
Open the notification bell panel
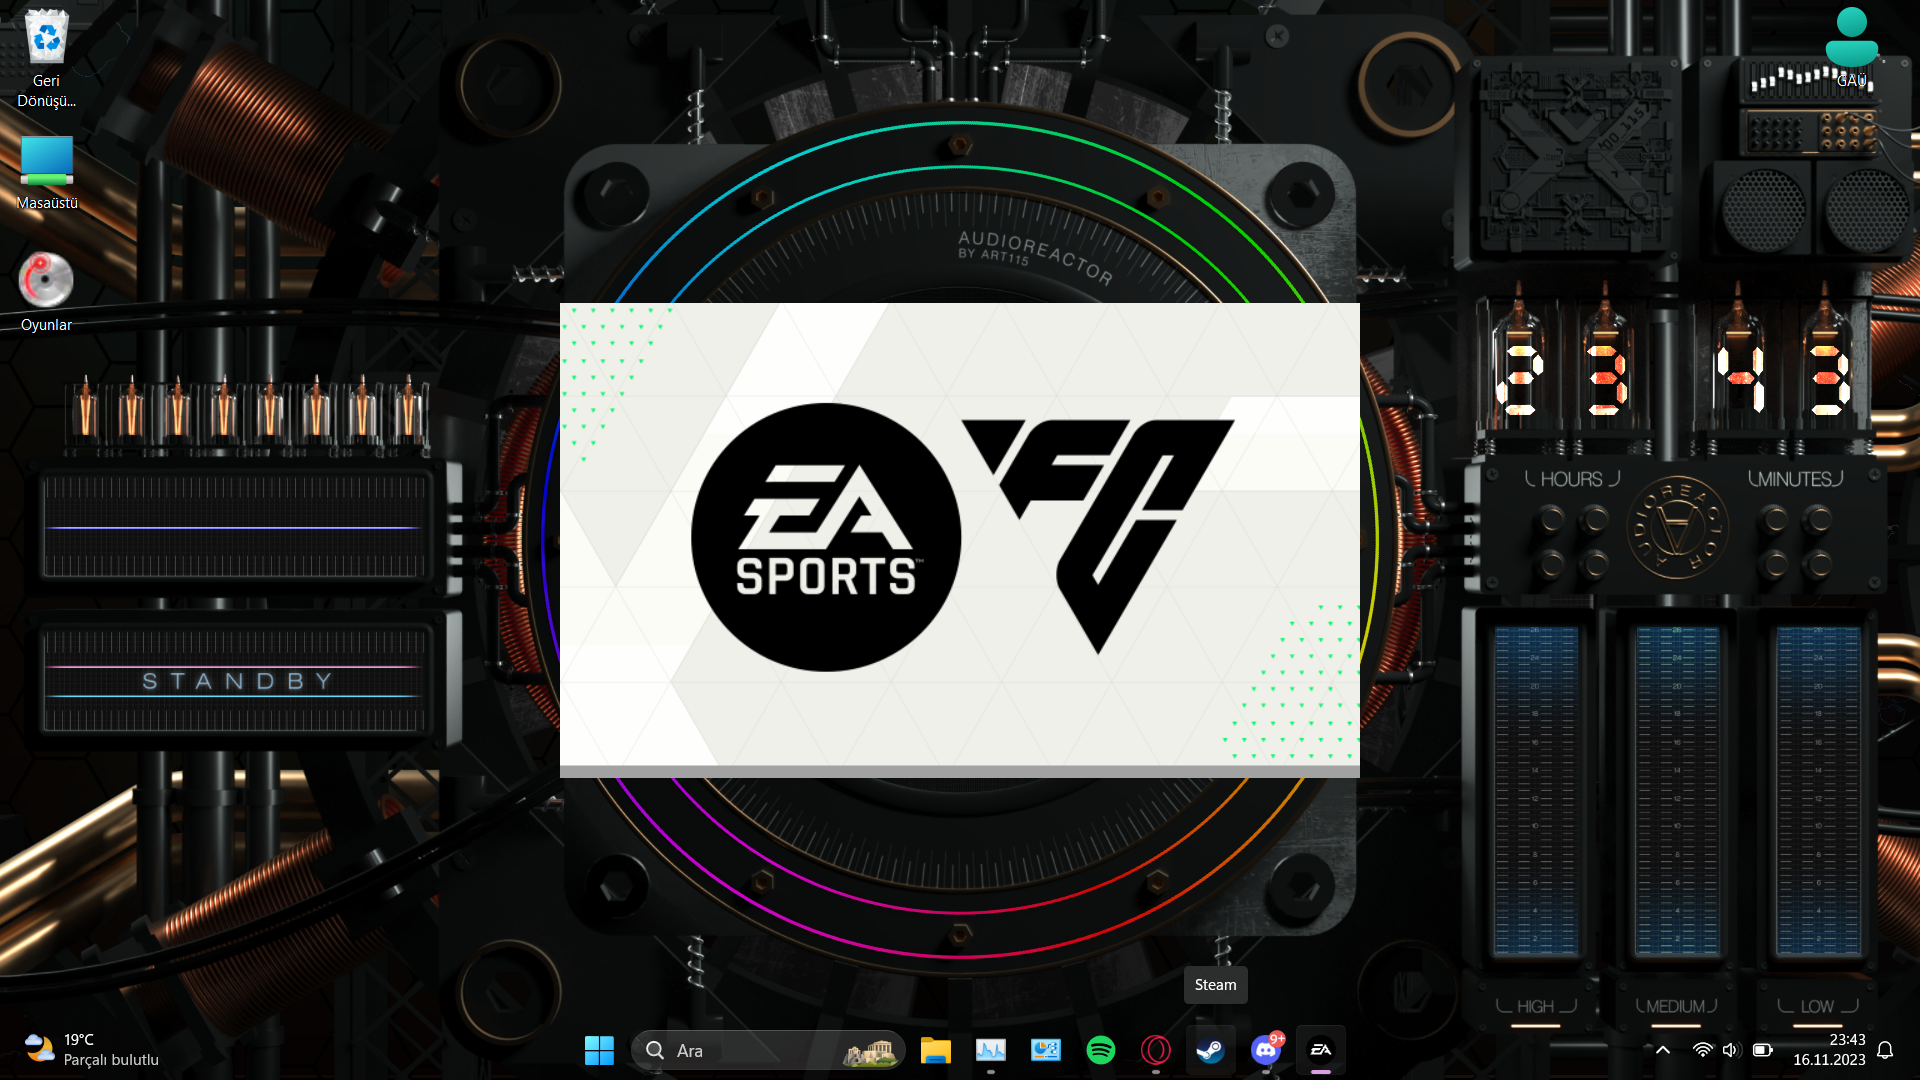point(1885,1050)
